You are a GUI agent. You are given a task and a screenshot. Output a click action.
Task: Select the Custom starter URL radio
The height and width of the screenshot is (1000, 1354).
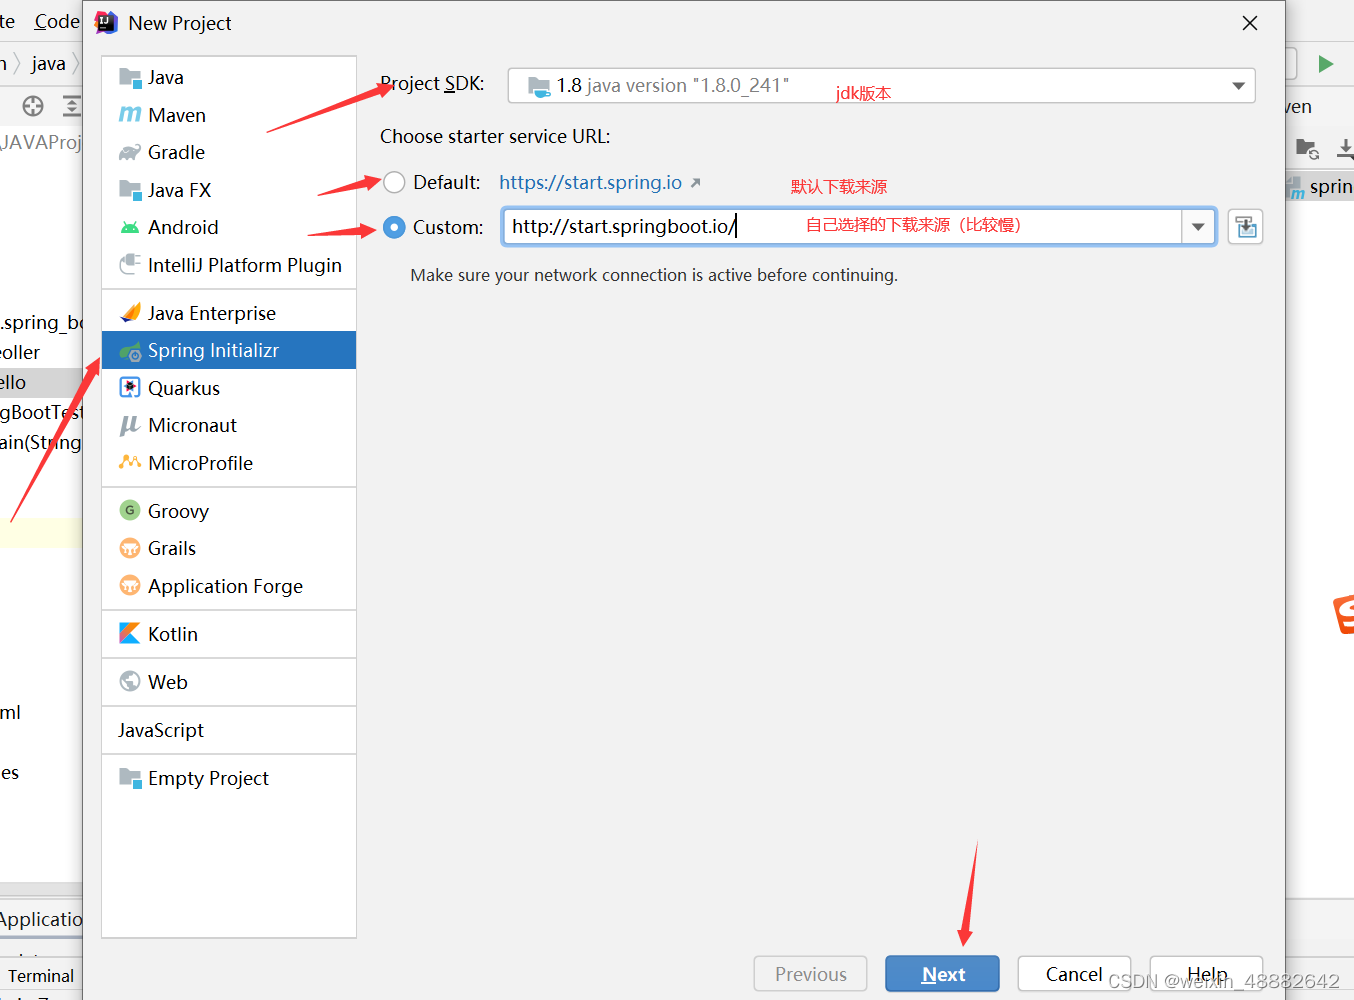394,227
